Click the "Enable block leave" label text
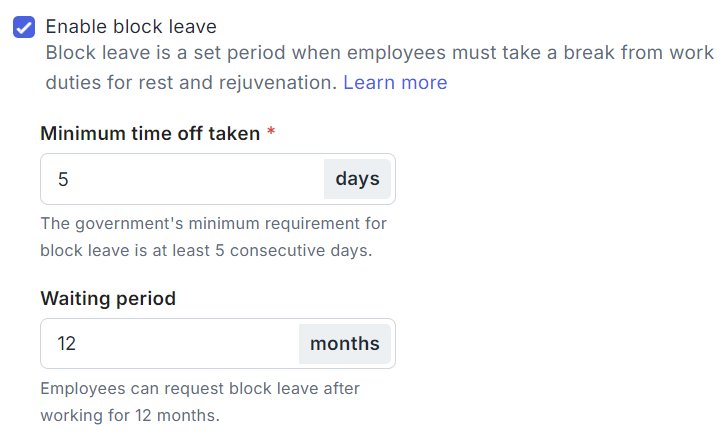 (x=131, y=27)
